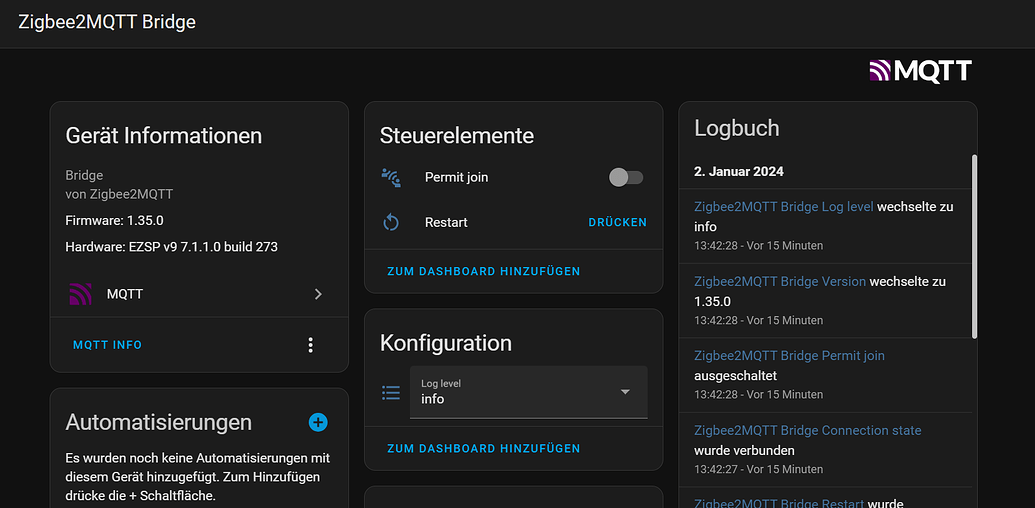1035x508 pixels.
Task: Click the Automatisierungen heading
Action: [158, 422]
